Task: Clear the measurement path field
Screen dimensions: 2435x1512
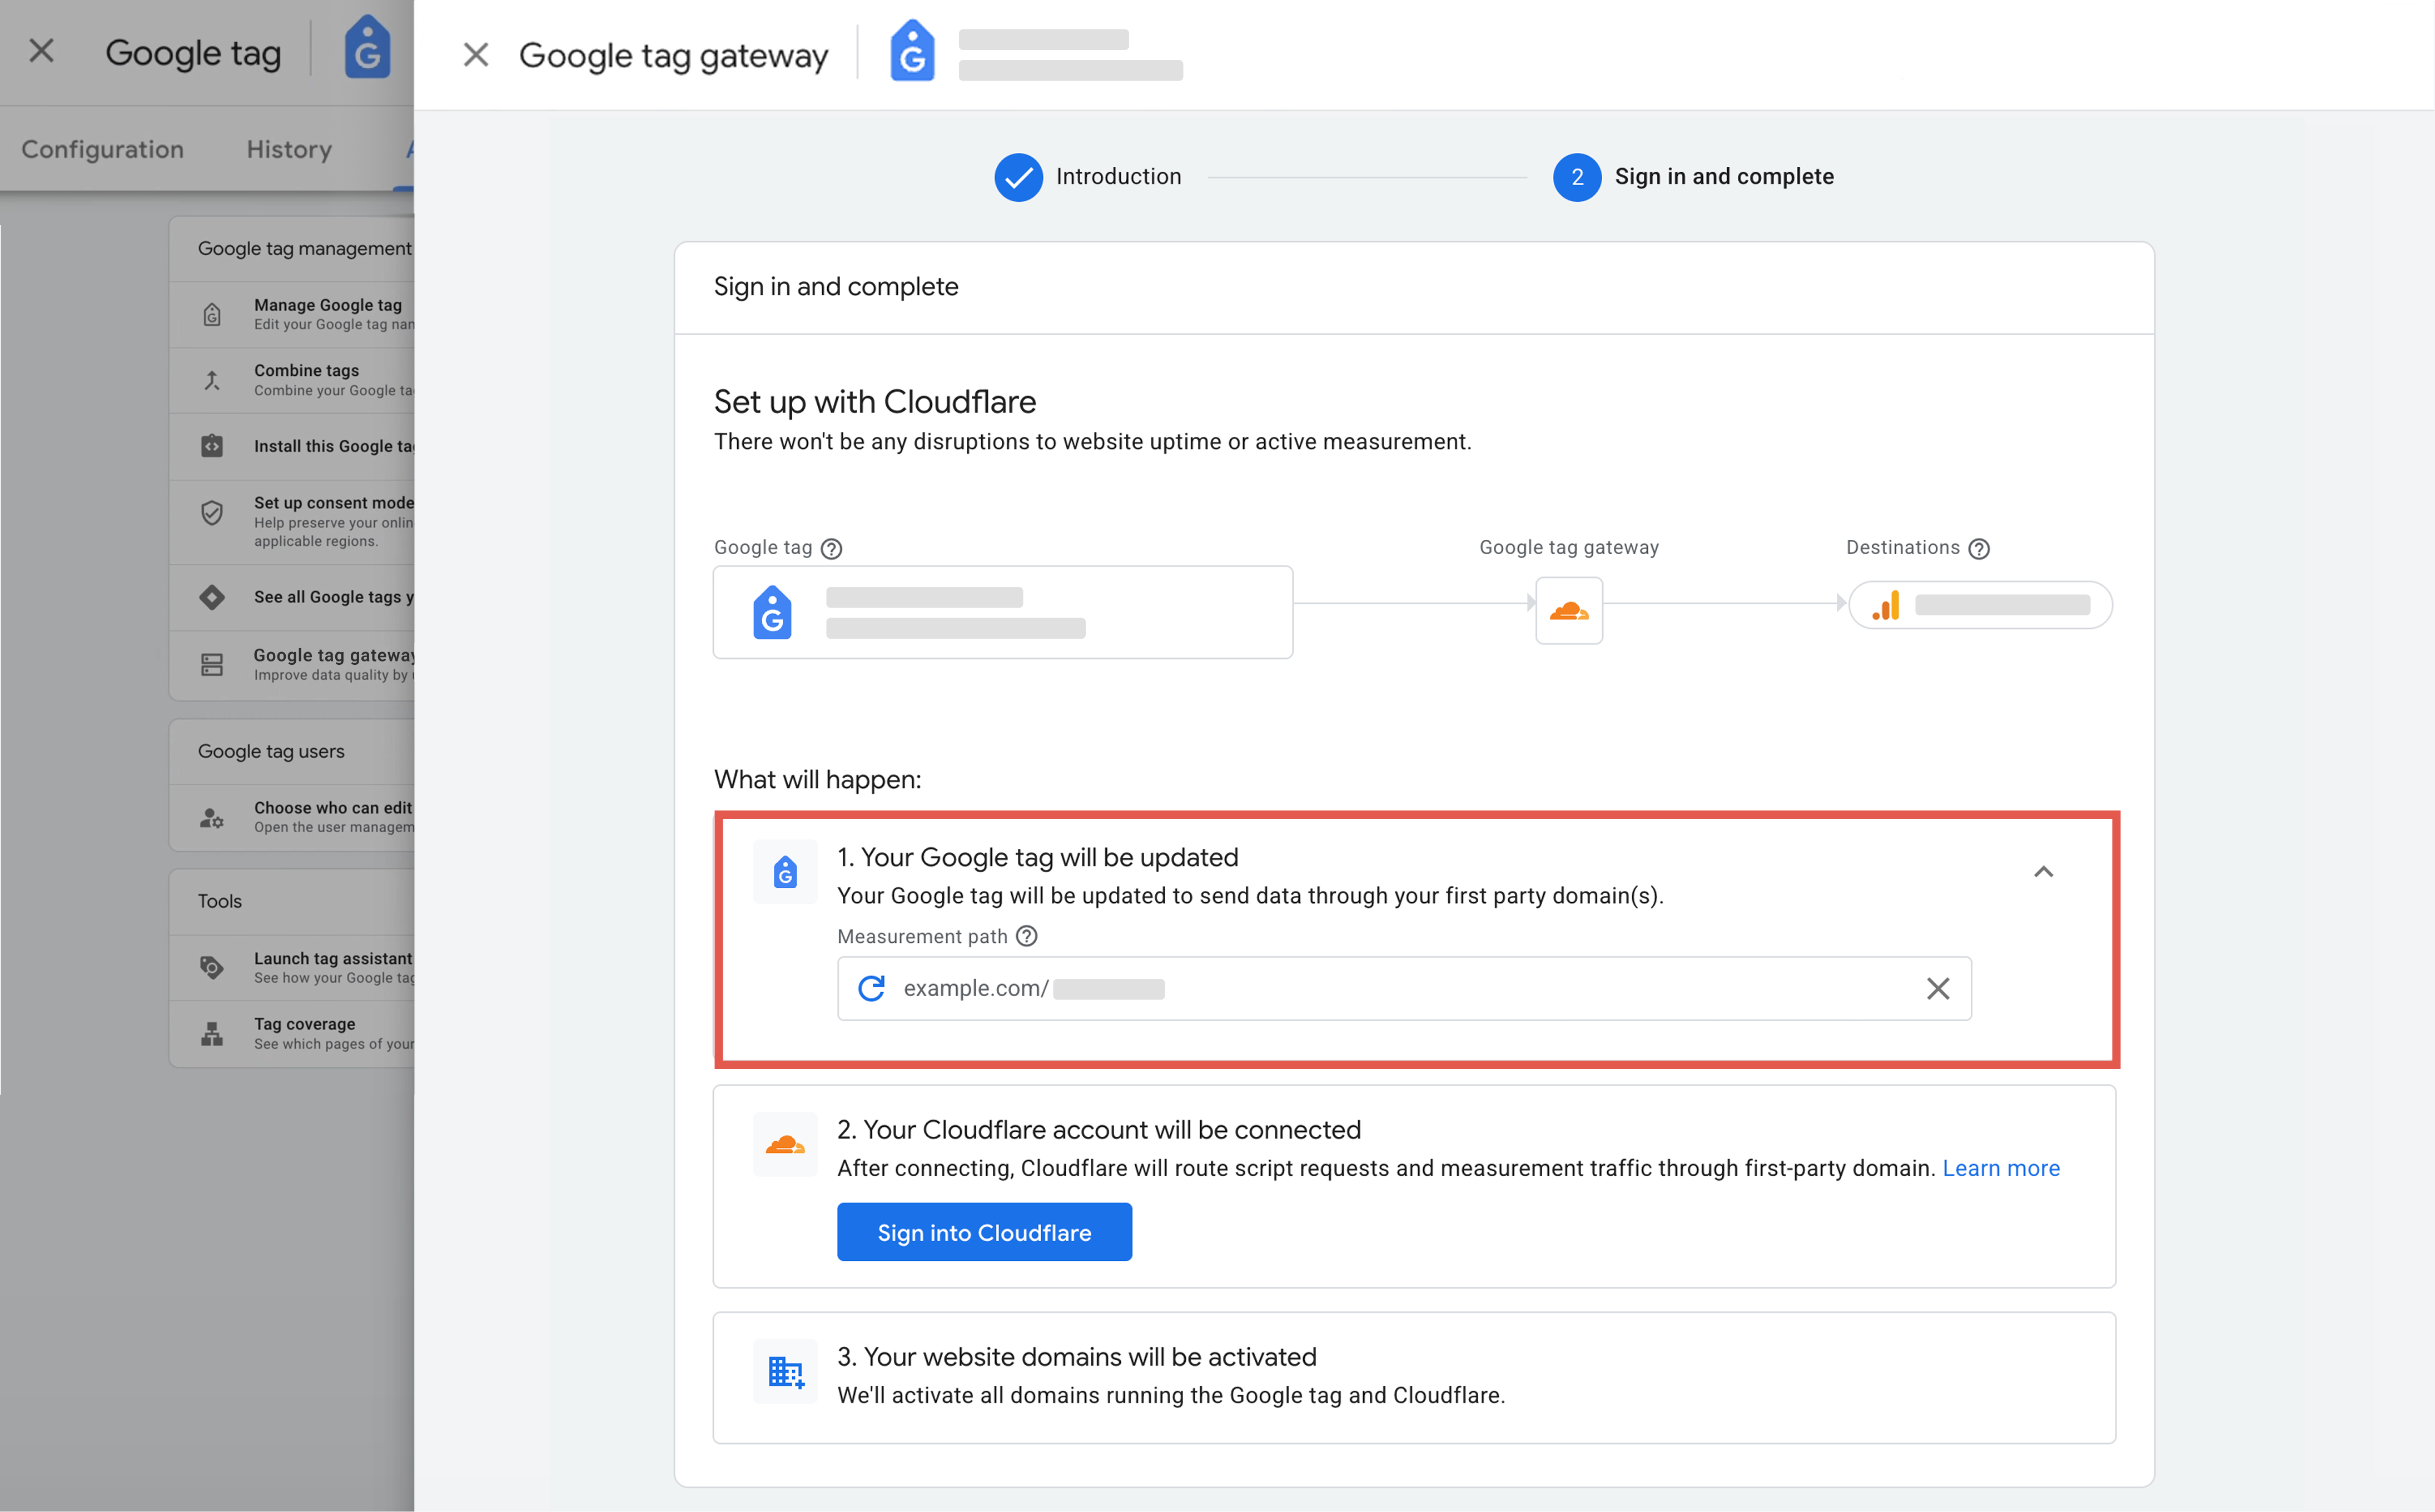Action: tap(1938, 988)
